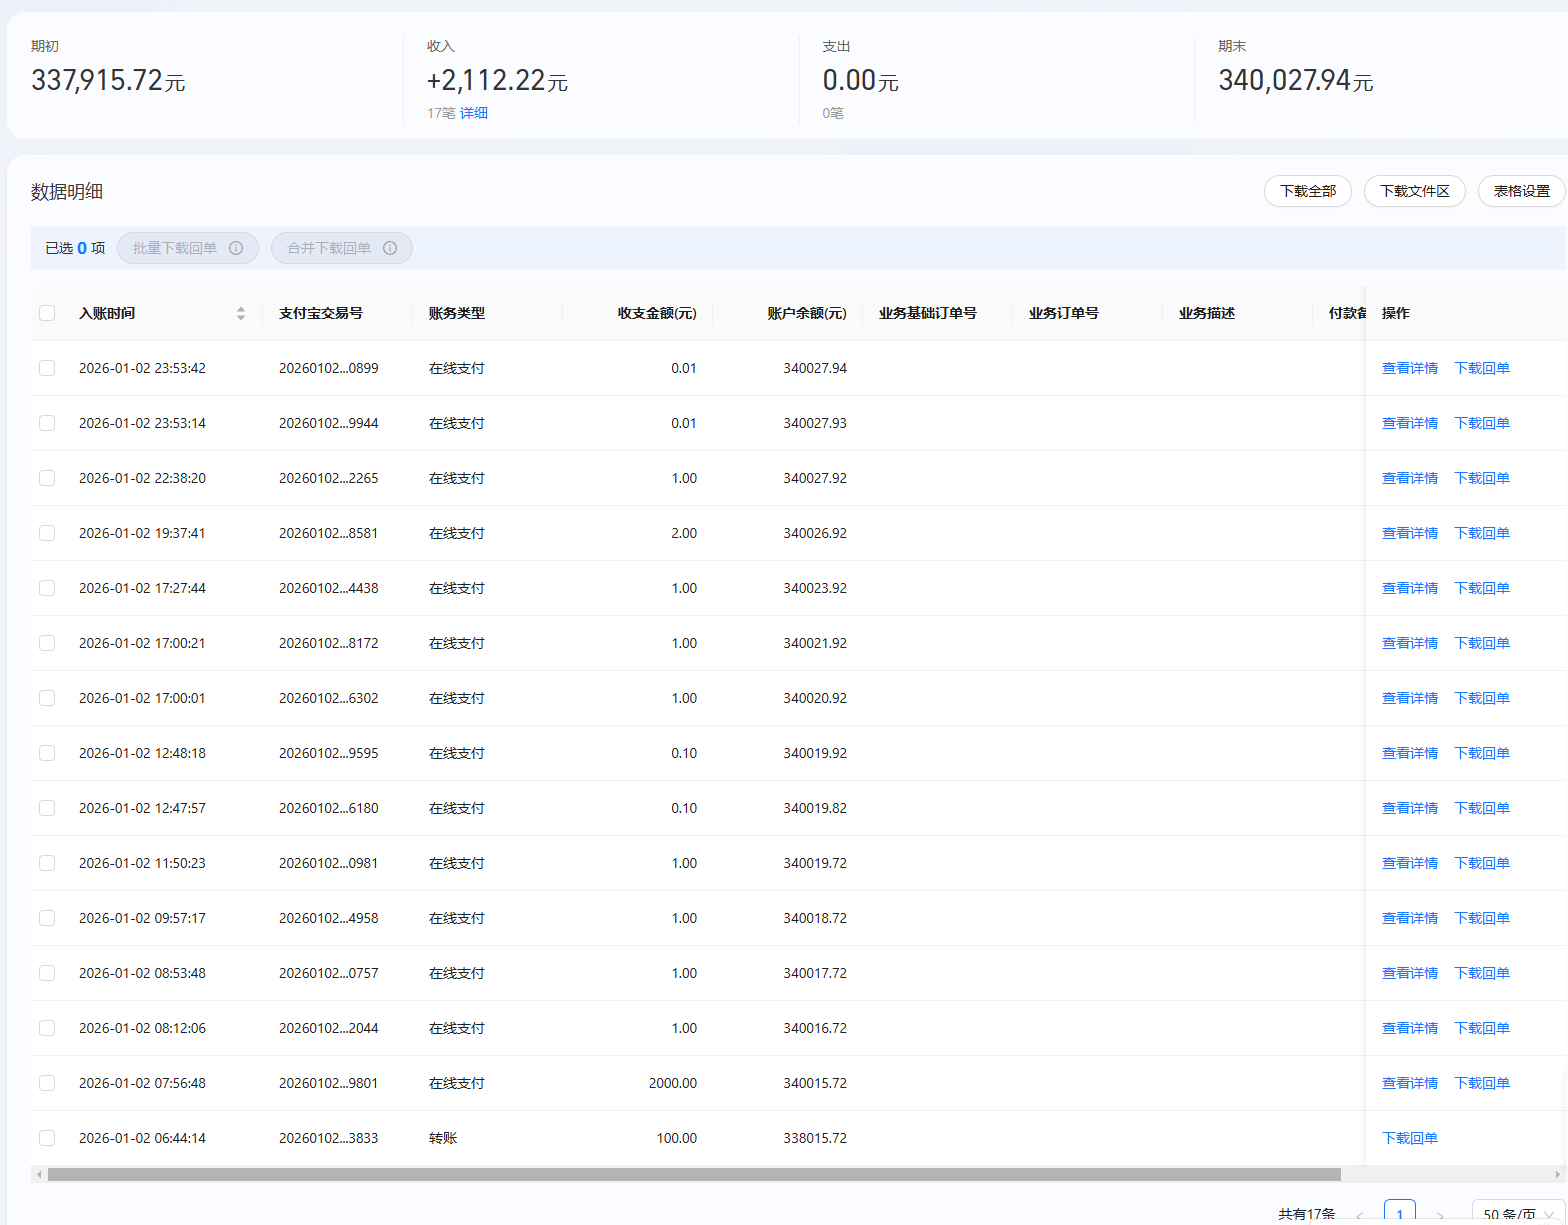
Task: Go to the previous page arrow
Action: (x=1360, y=1215)
